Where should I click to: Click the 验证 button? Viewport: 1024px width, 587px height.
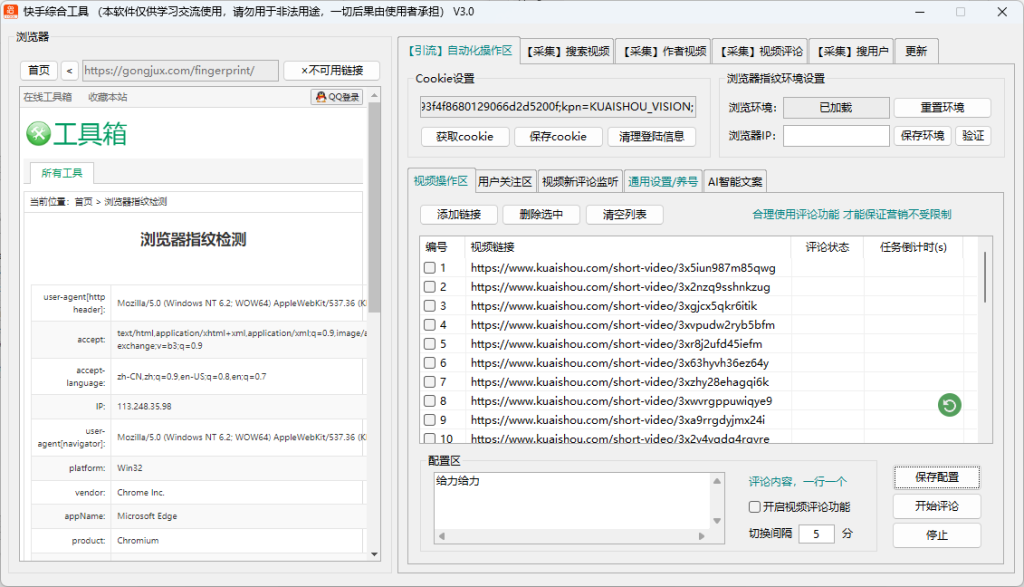pos(972,134)
